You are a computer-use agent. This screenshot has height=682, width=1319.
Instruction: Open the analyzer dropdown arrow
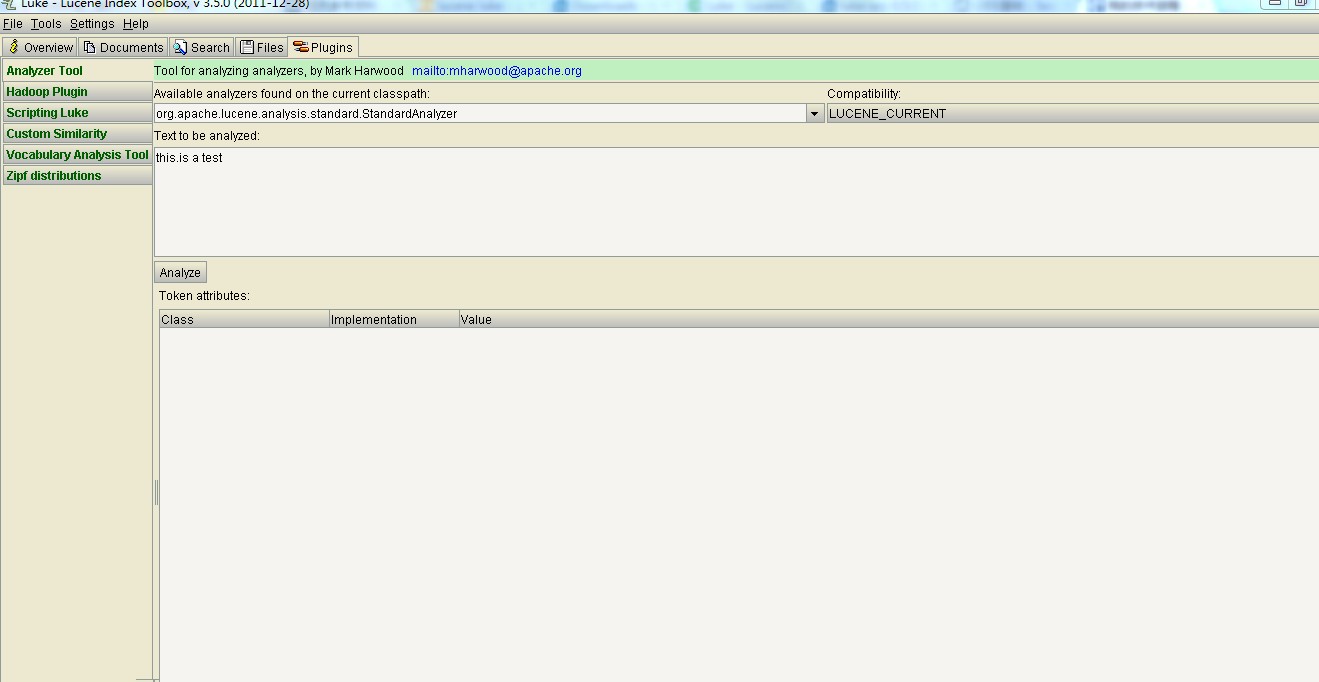pos(815,114)
